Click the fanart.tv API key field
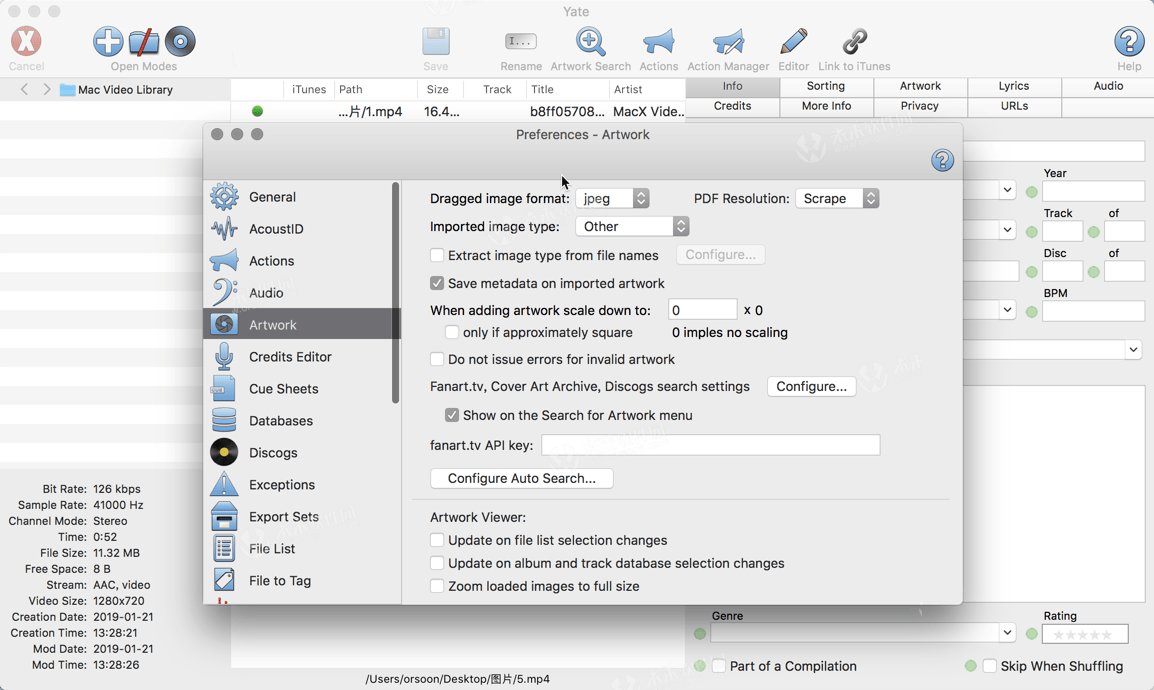Viewport: 1154px width, 690px height. click(x=710, y=445)
